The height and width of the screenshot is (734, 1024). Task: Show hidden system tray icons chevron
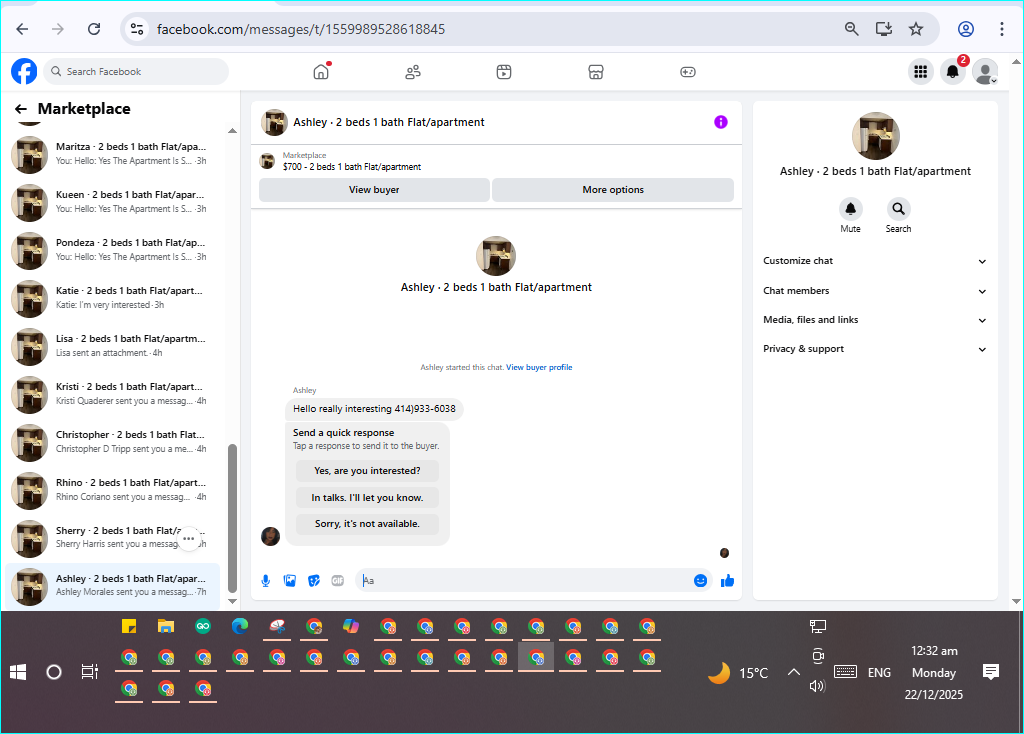pyautogui.click(x=793, y=672)
